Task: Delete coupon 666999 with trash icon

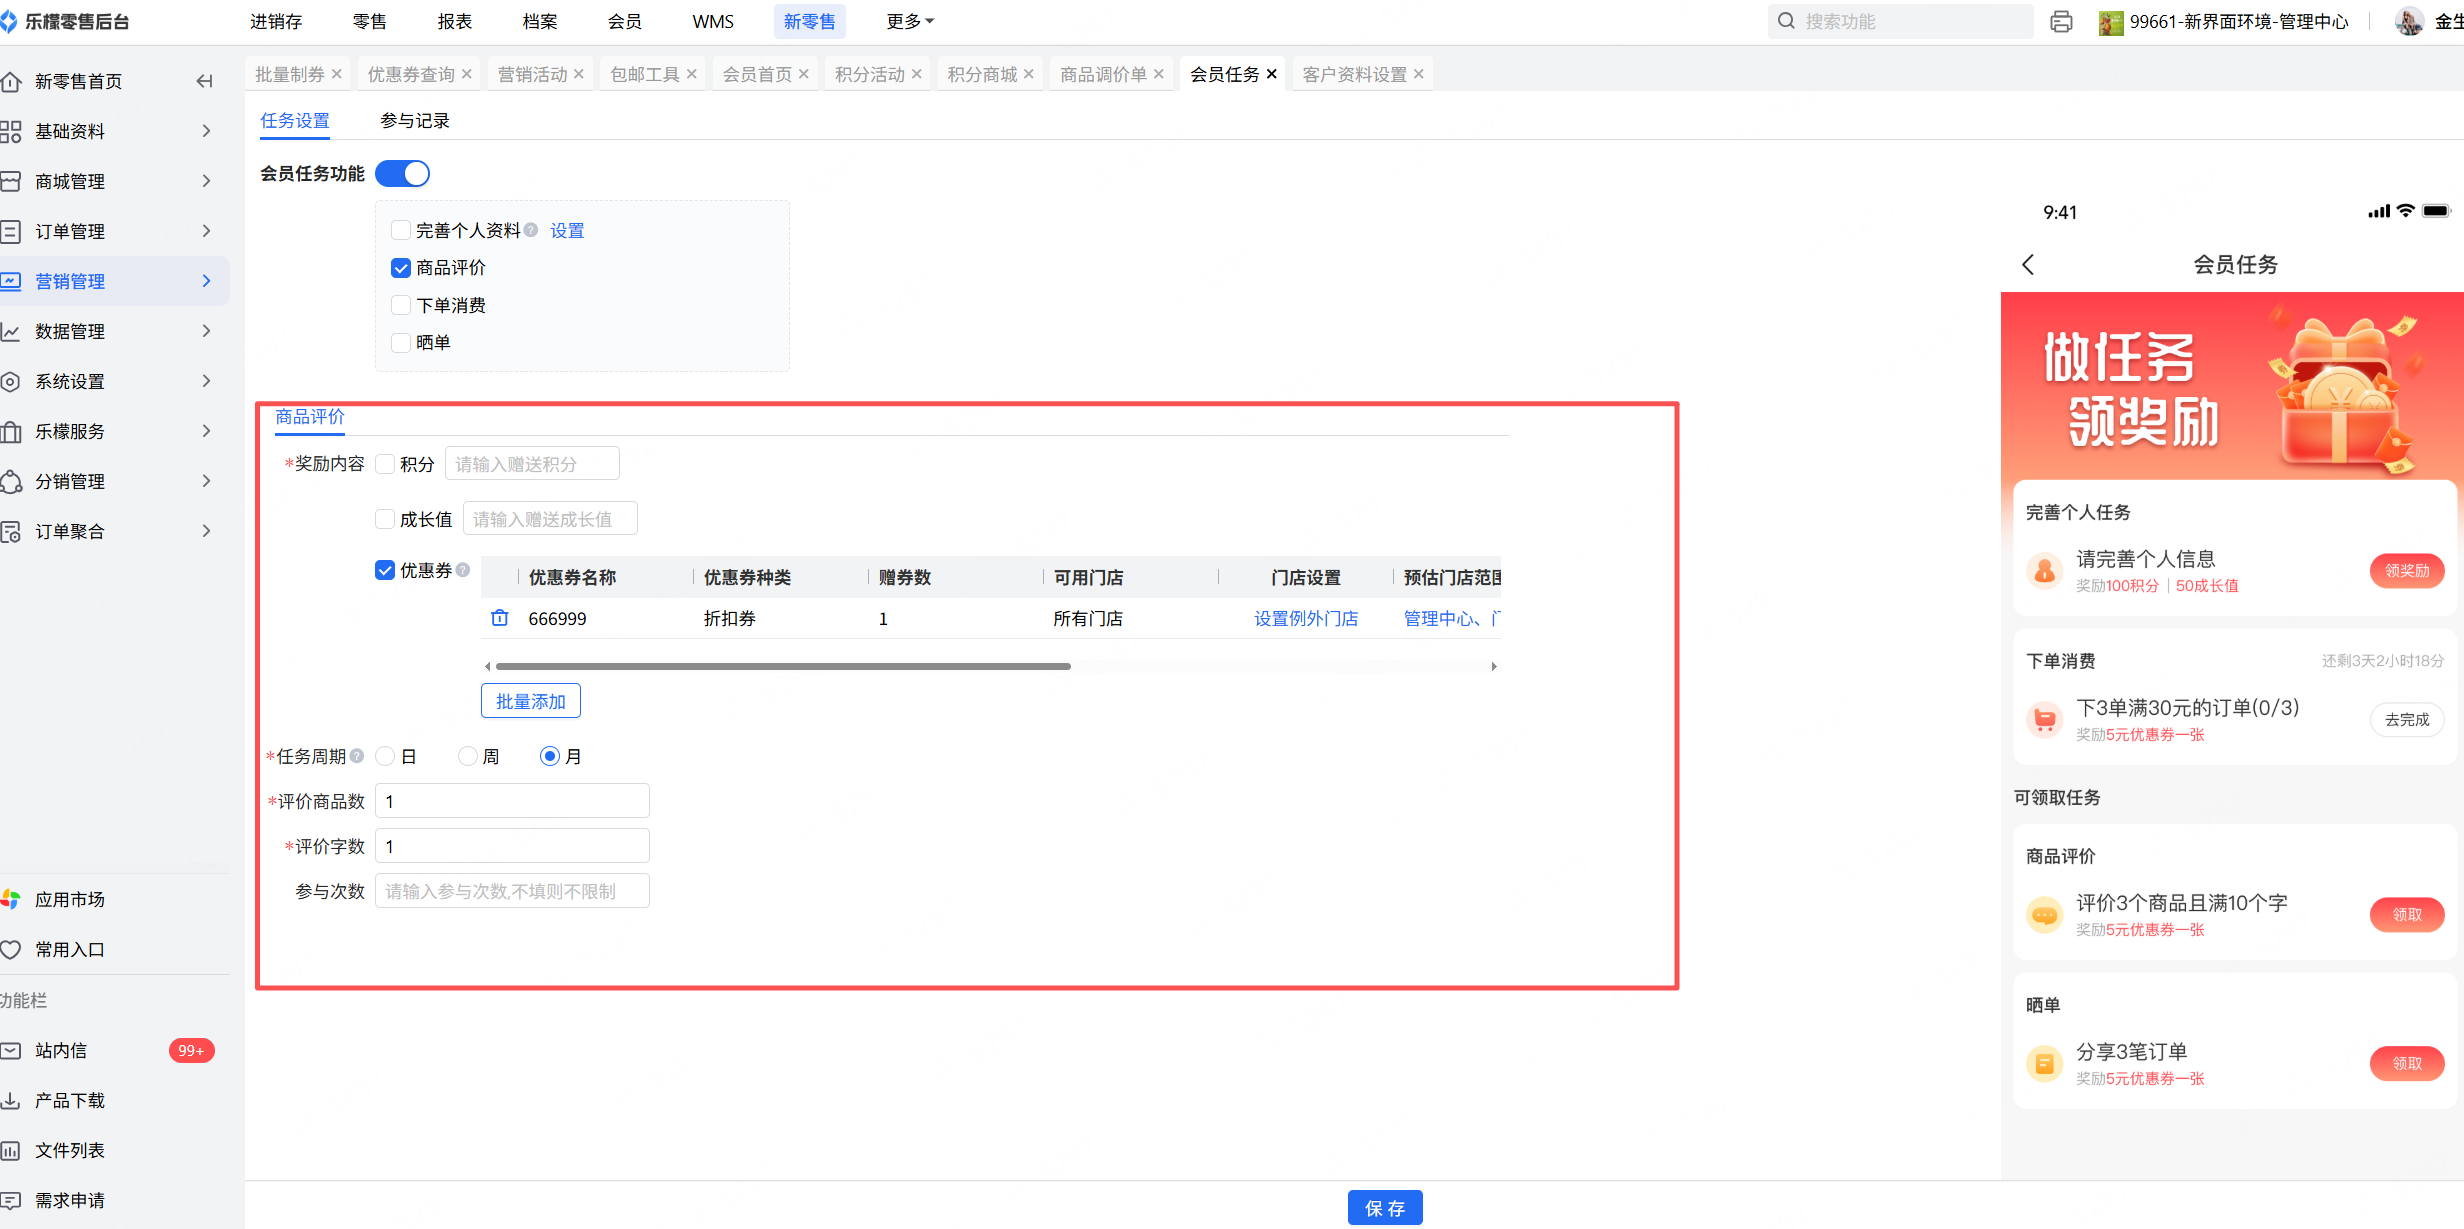Action: pyautogui.click(x=500, y=618)
